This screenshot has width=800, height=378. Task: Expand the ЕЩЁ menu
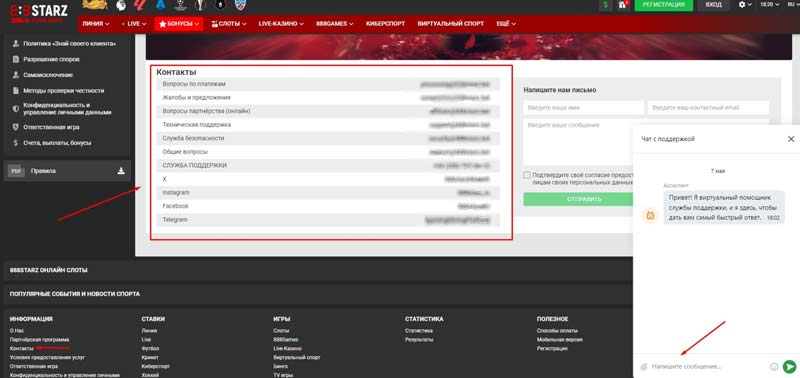506,23
